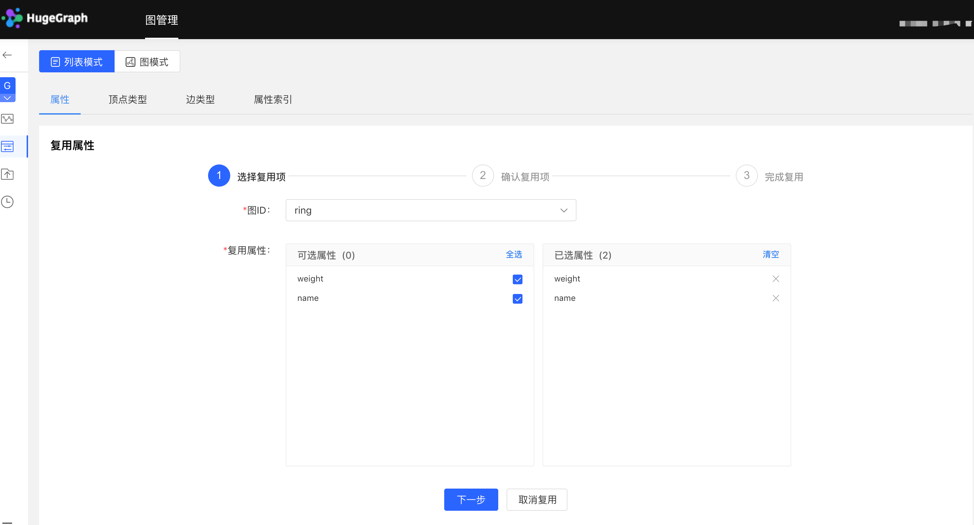Go to the 属性索引 tab

click(x=272, y=100)
